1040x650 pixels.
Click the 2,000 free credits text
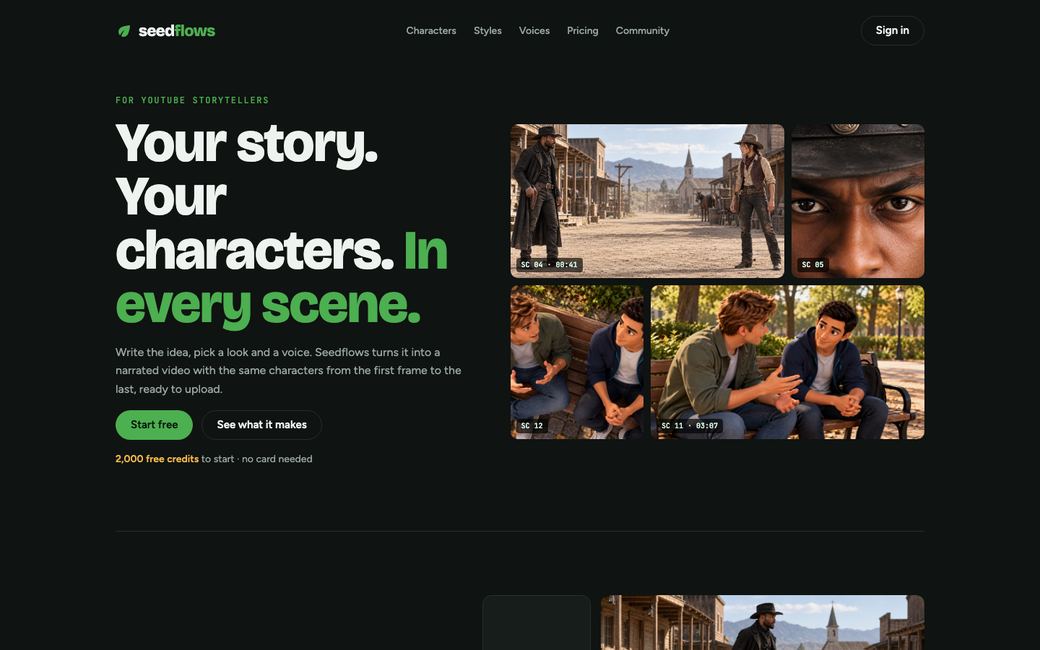pyautogui.click(x=157, y=459)
